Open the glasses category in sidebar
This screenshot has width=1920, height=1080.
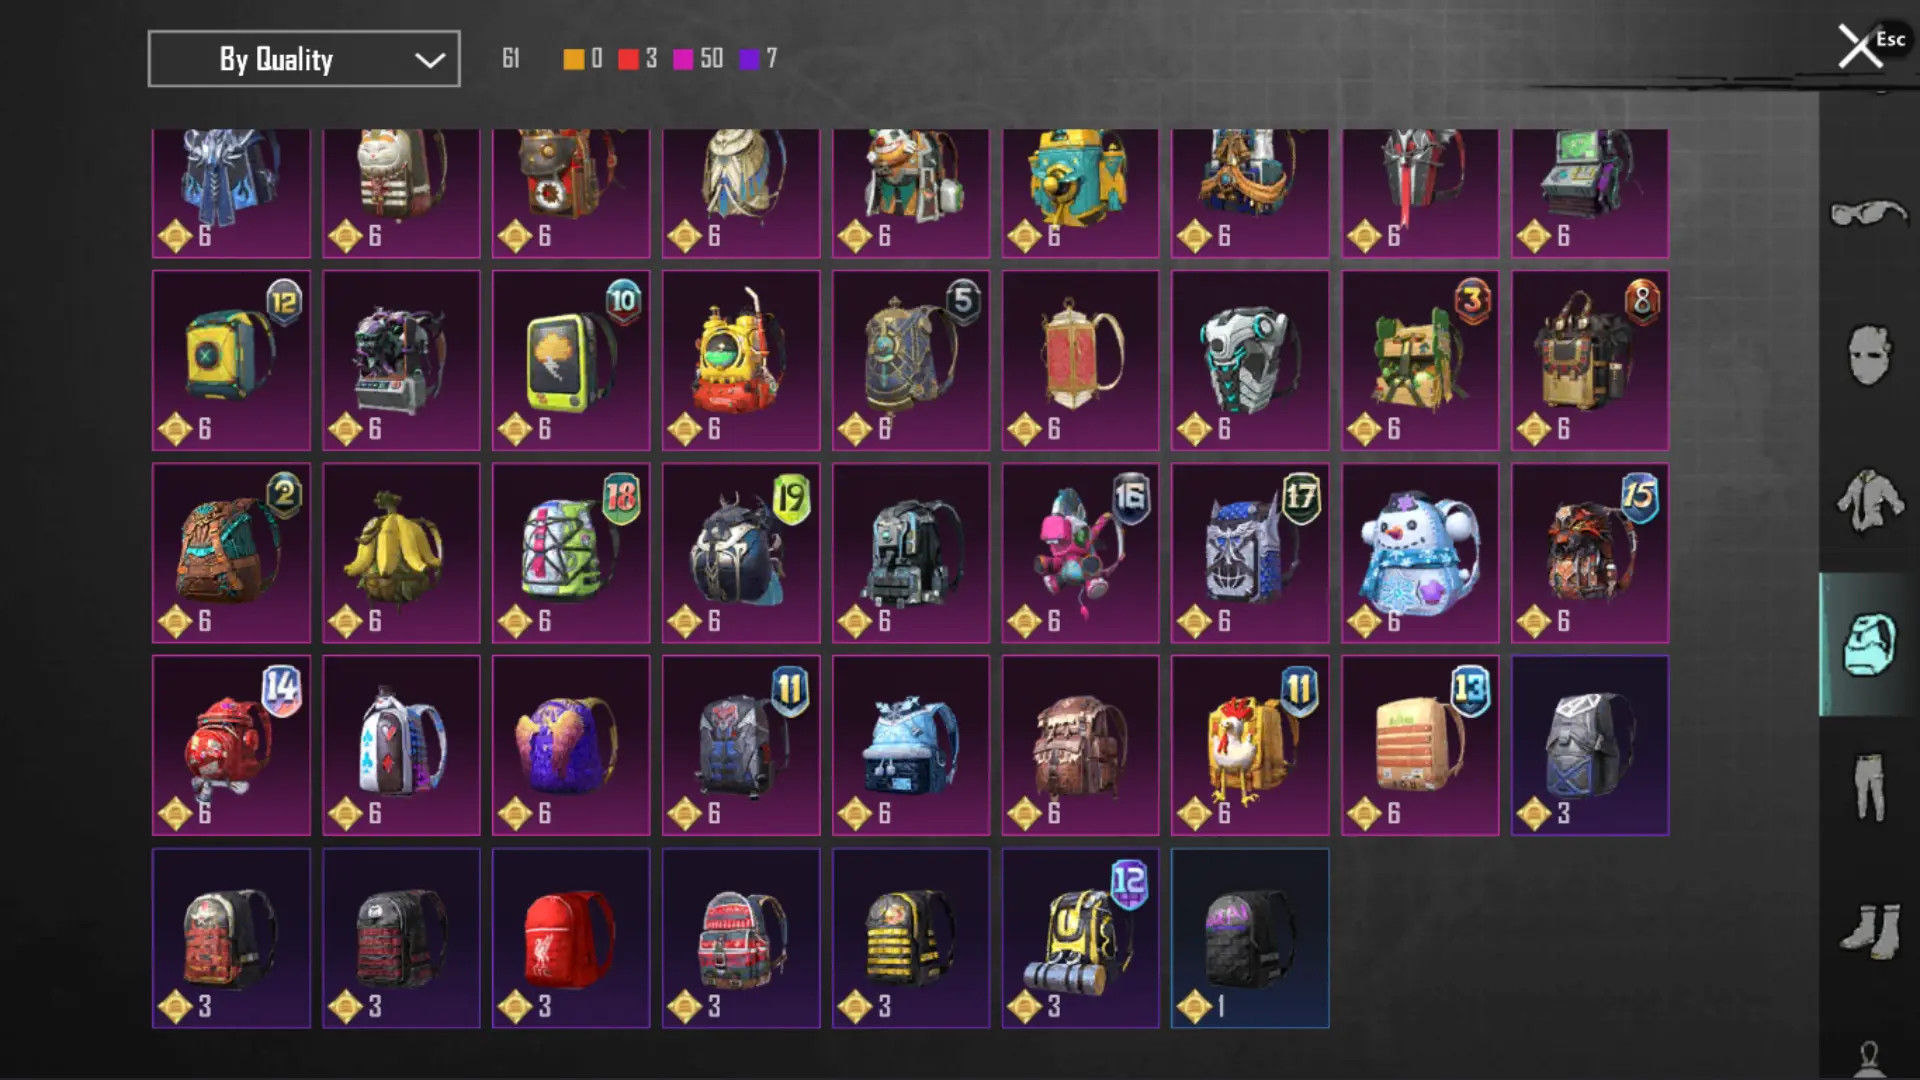pyautogui.click(x=1868, y=213)
